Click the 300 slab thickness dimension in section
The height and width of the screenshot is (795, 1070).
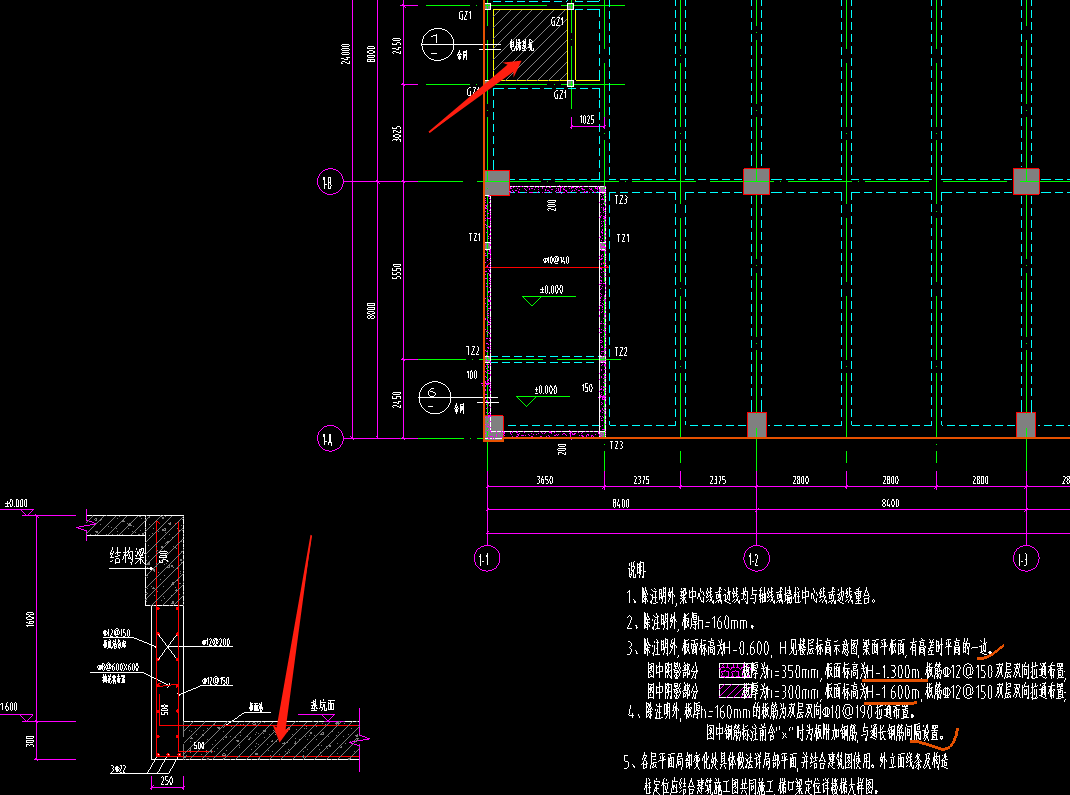click(x=30, y=741)
